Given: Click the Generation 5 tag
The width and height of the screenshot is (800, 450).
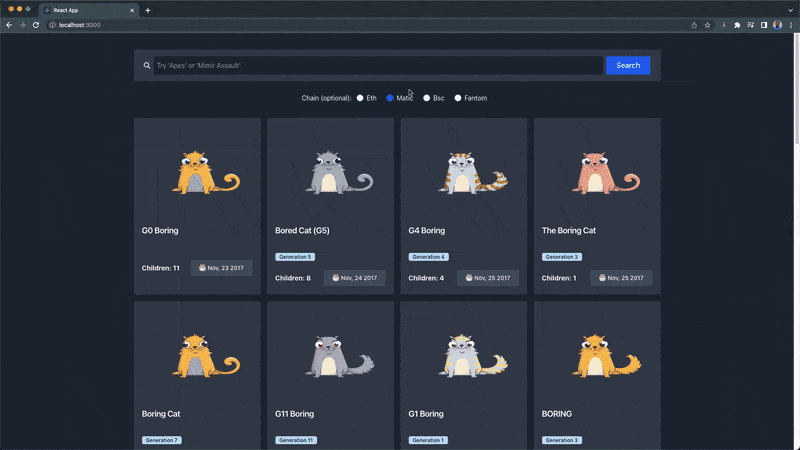Looking at the screenshot, I should tap(295, 257).
